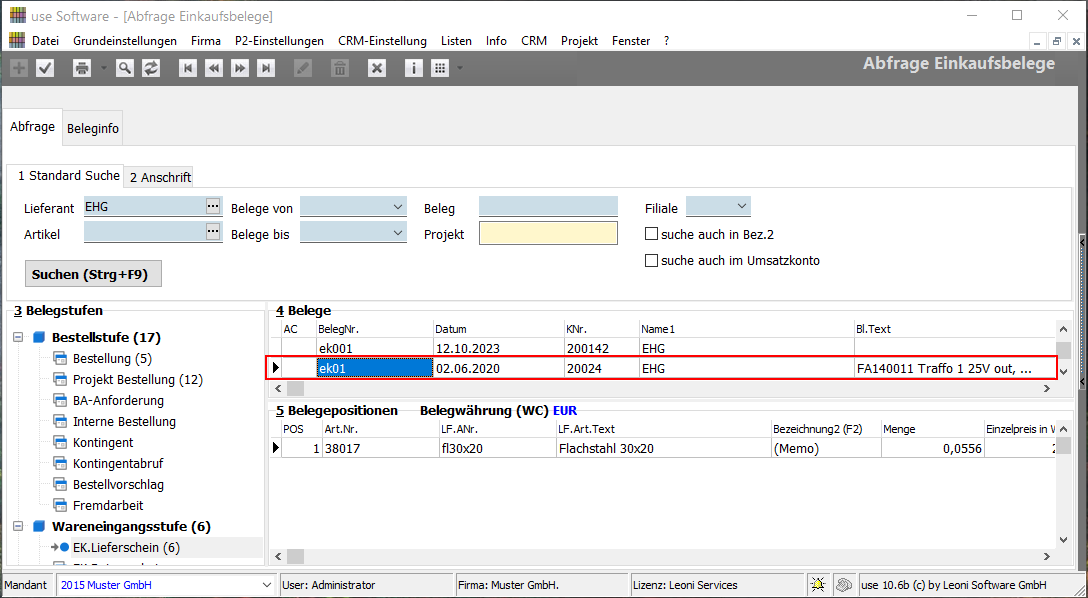1088x598 pixels.
Task: Click the grid layout toolbar icon
Action: point(440,68)
